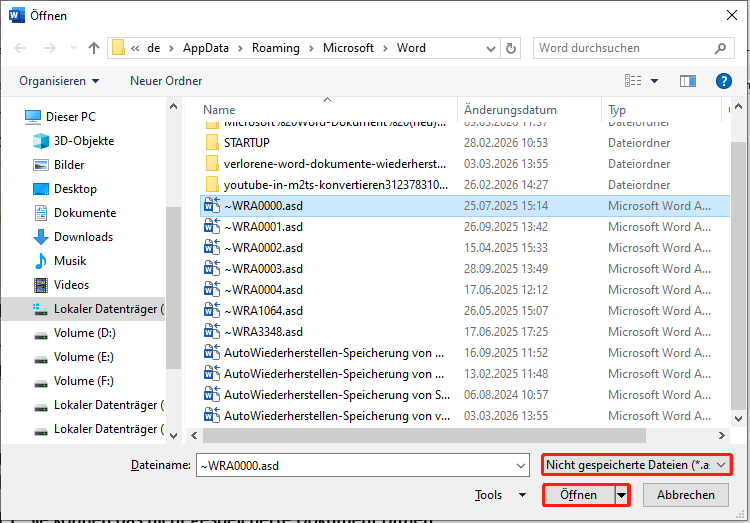This screenshot has height=523, width=750.
Task: Create a folder with Neuer Ordner
Action: click(x=166, y=81)
